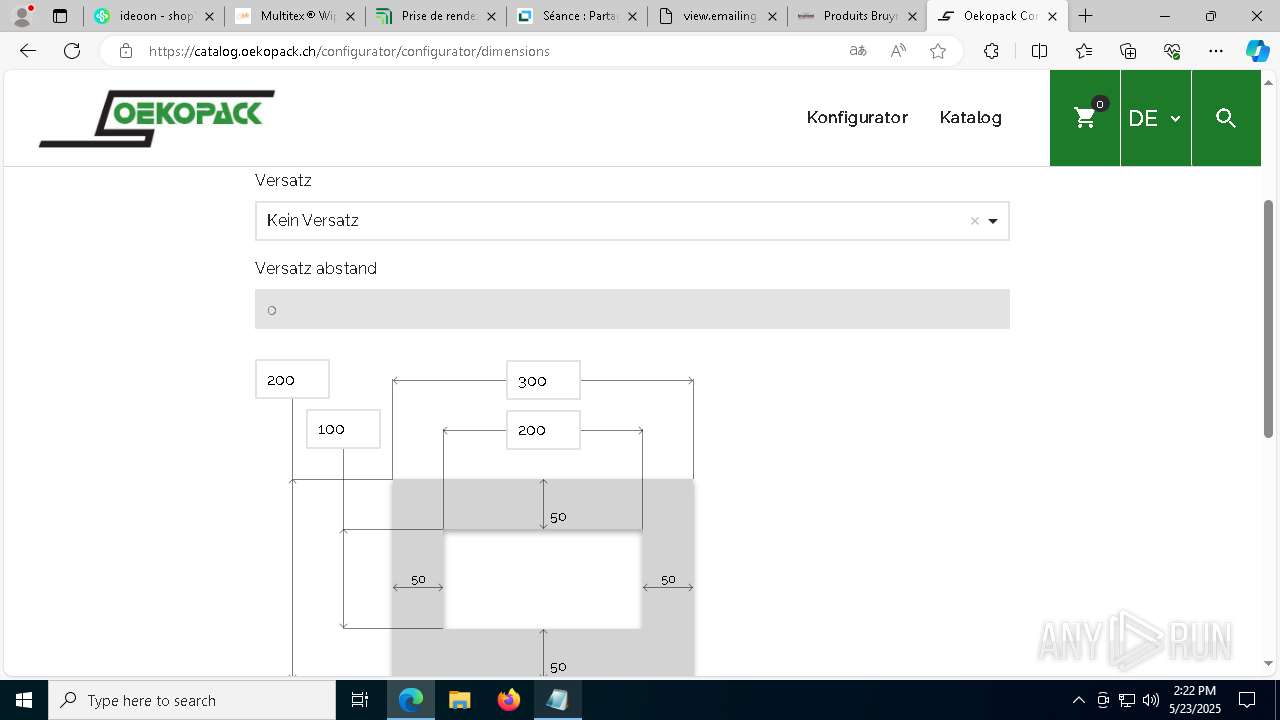Screen dimensions: 1280x720
Task: Toggle split screen view icon
Action: (x=1039, y=51)
